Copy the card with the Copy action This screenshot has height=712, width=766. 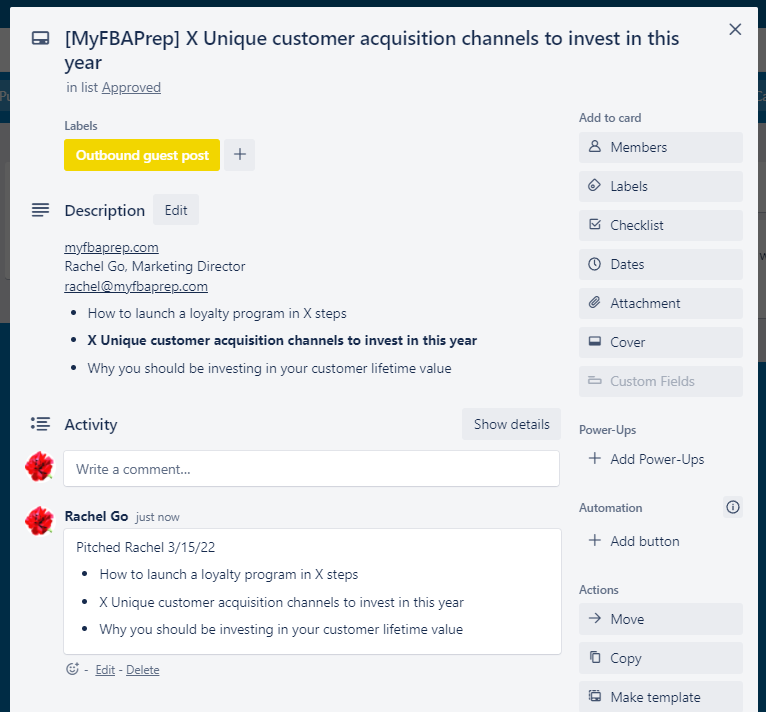click(660, 658)
